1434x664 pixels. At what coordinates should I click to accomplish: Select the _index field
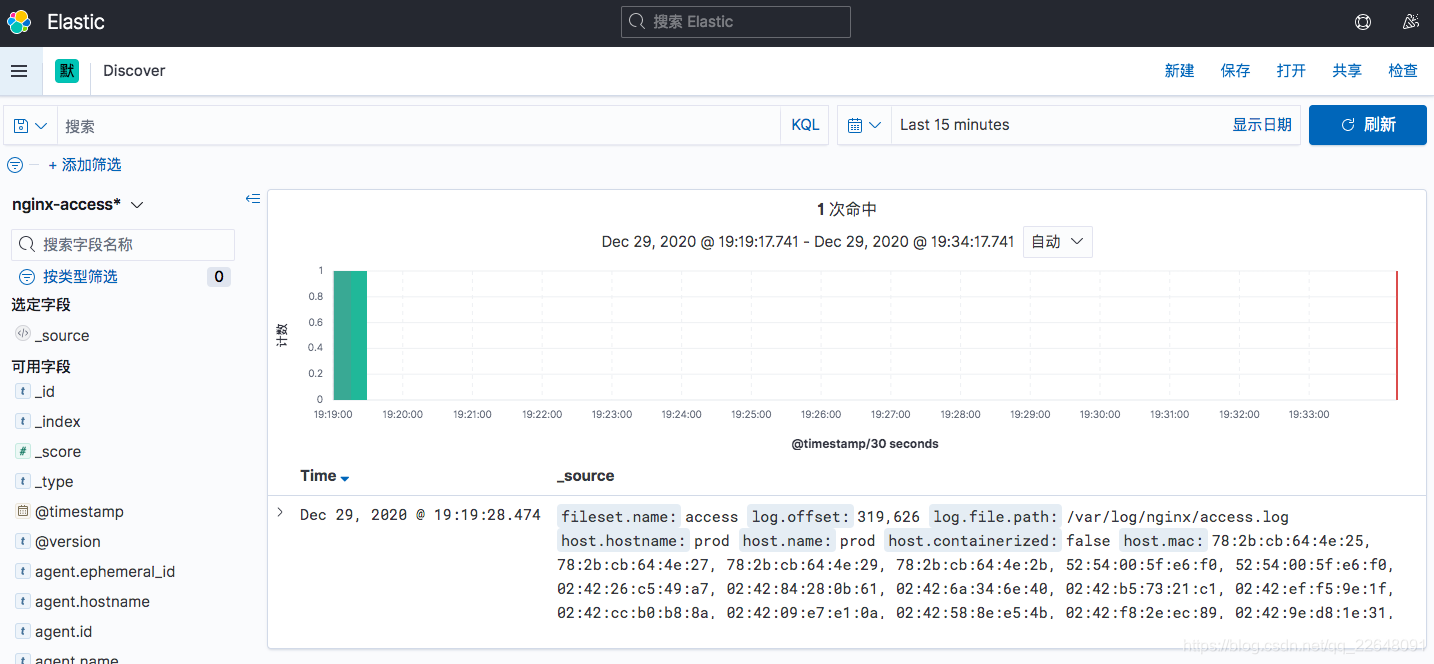(x=58, y=422)
